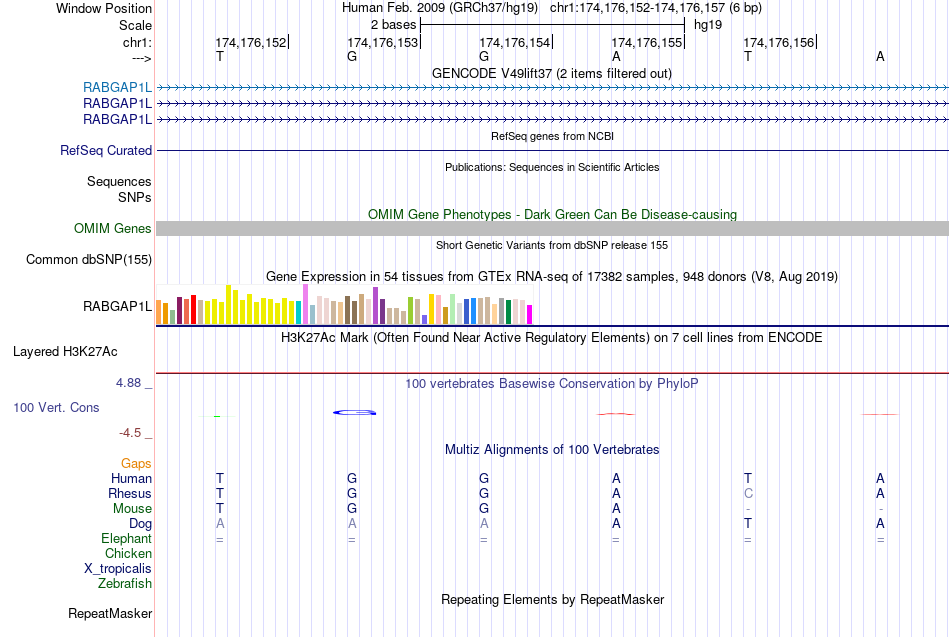Select the Common dbSNP(155) track label
Image resolution: width=950 pixels, height=637 pixels.
(88, 259)
